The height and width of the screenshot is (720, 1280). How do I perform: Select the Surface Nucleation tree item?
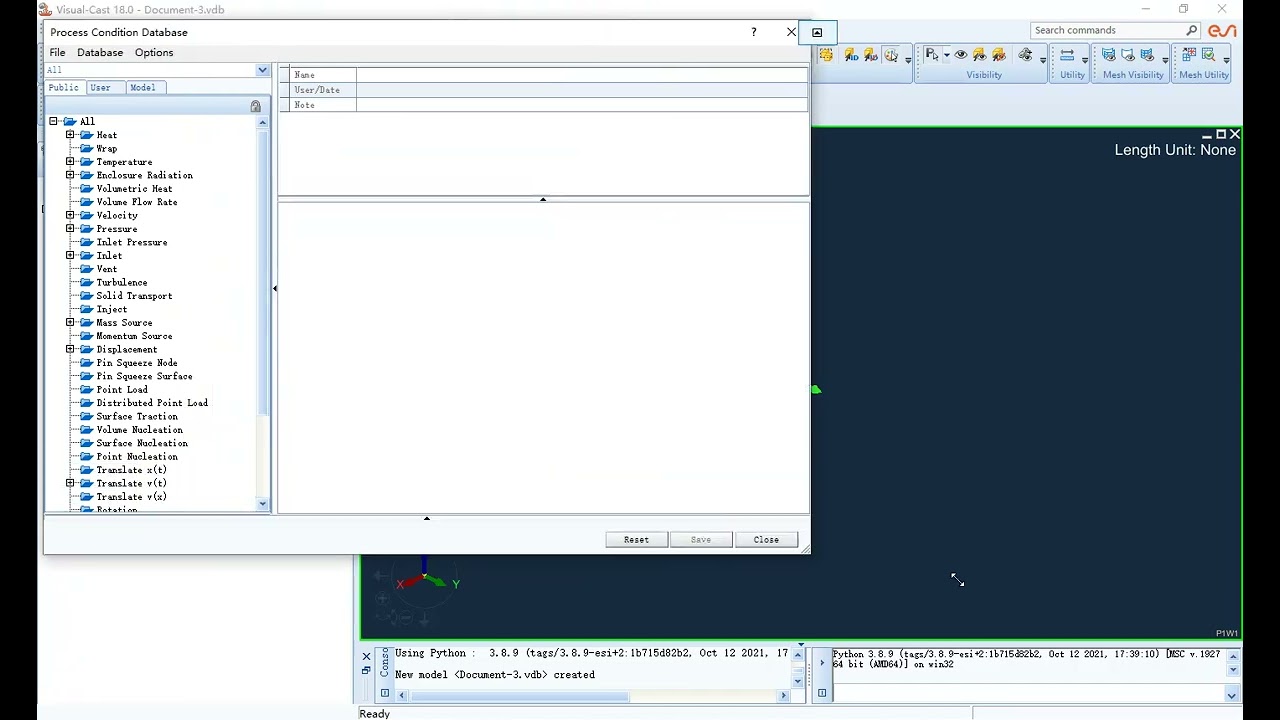coord(142,443)
